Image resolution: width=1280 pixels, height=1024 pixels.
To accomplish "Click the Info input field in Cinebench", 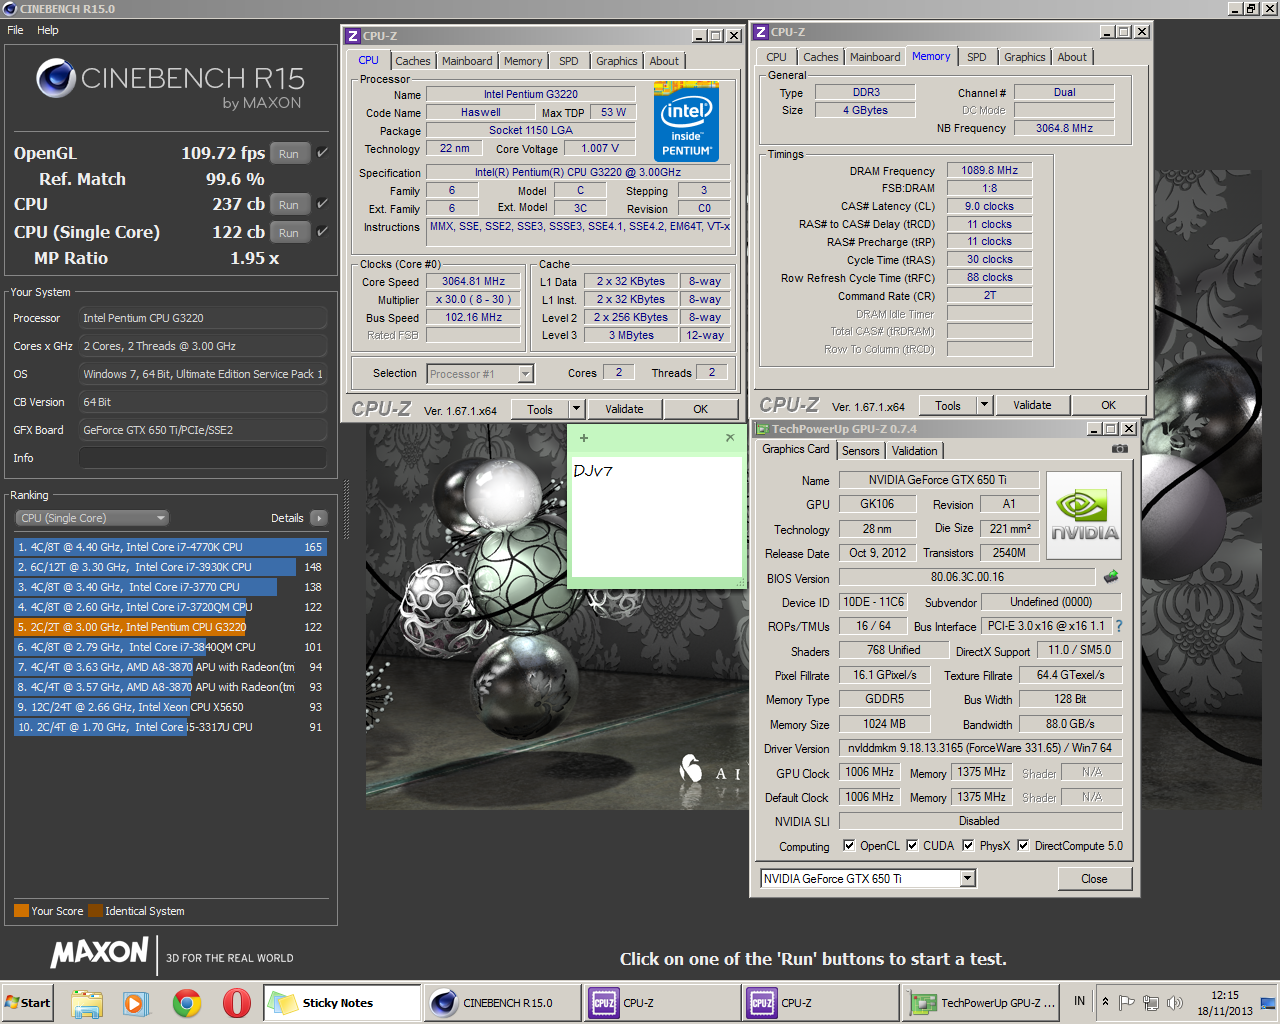I will tap(203, 458).
